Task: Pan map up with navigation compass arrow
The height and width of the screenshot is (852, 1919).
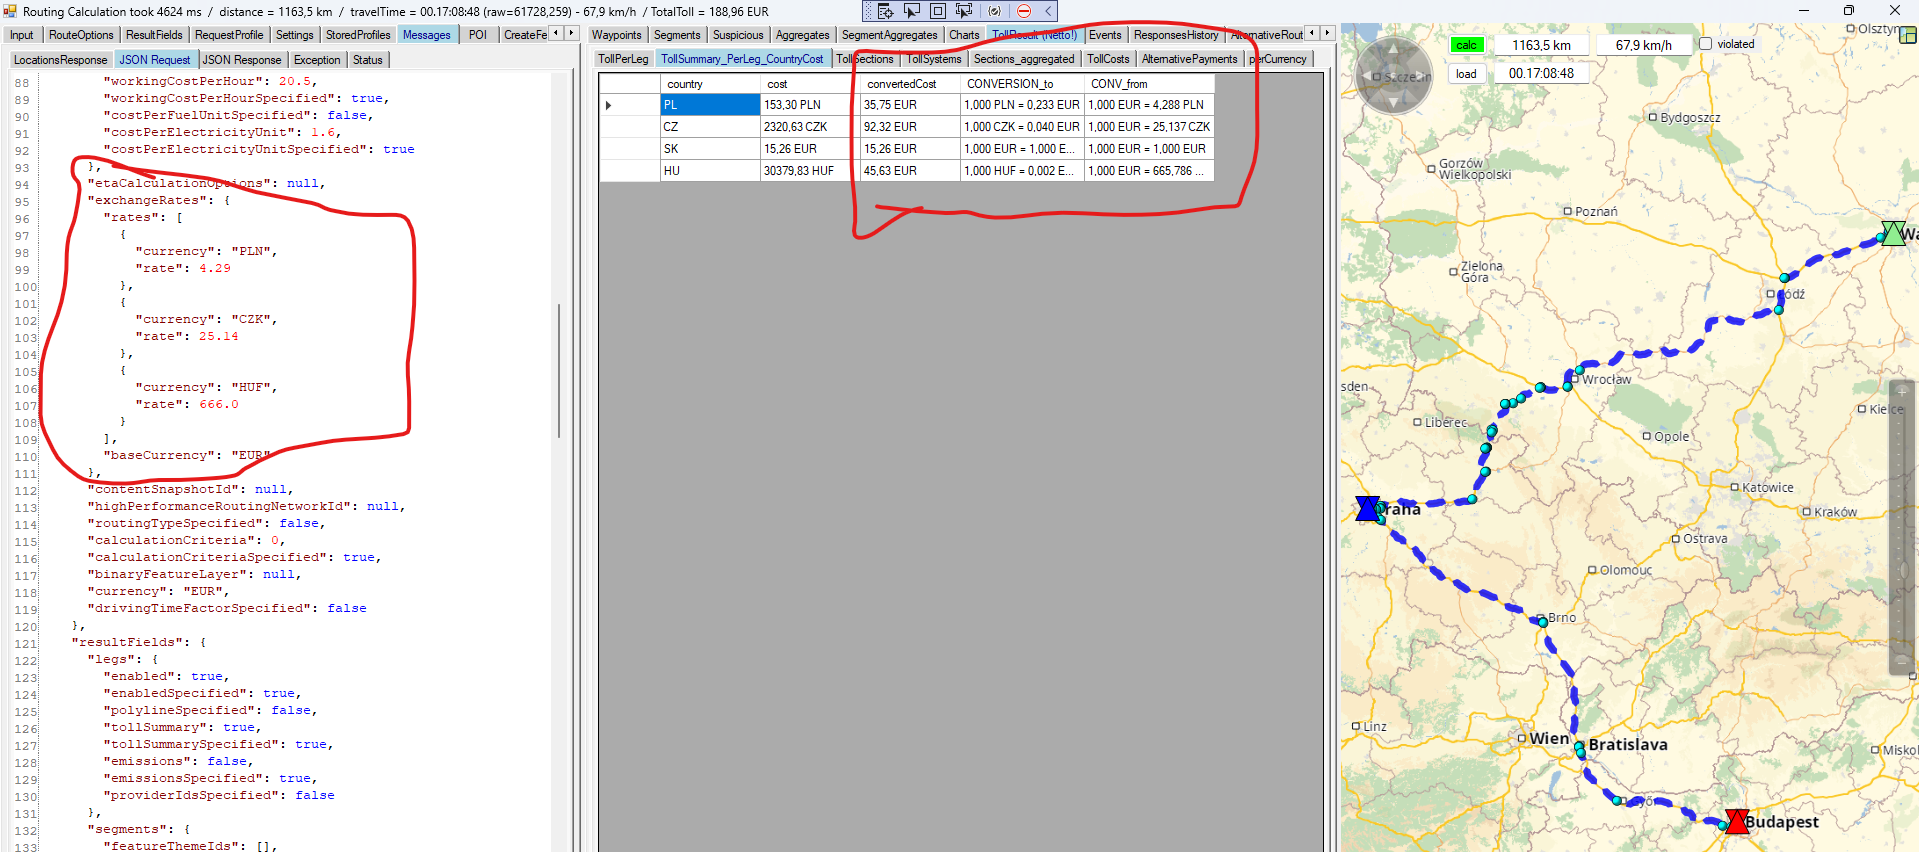Action: (x=1394, y=48)
